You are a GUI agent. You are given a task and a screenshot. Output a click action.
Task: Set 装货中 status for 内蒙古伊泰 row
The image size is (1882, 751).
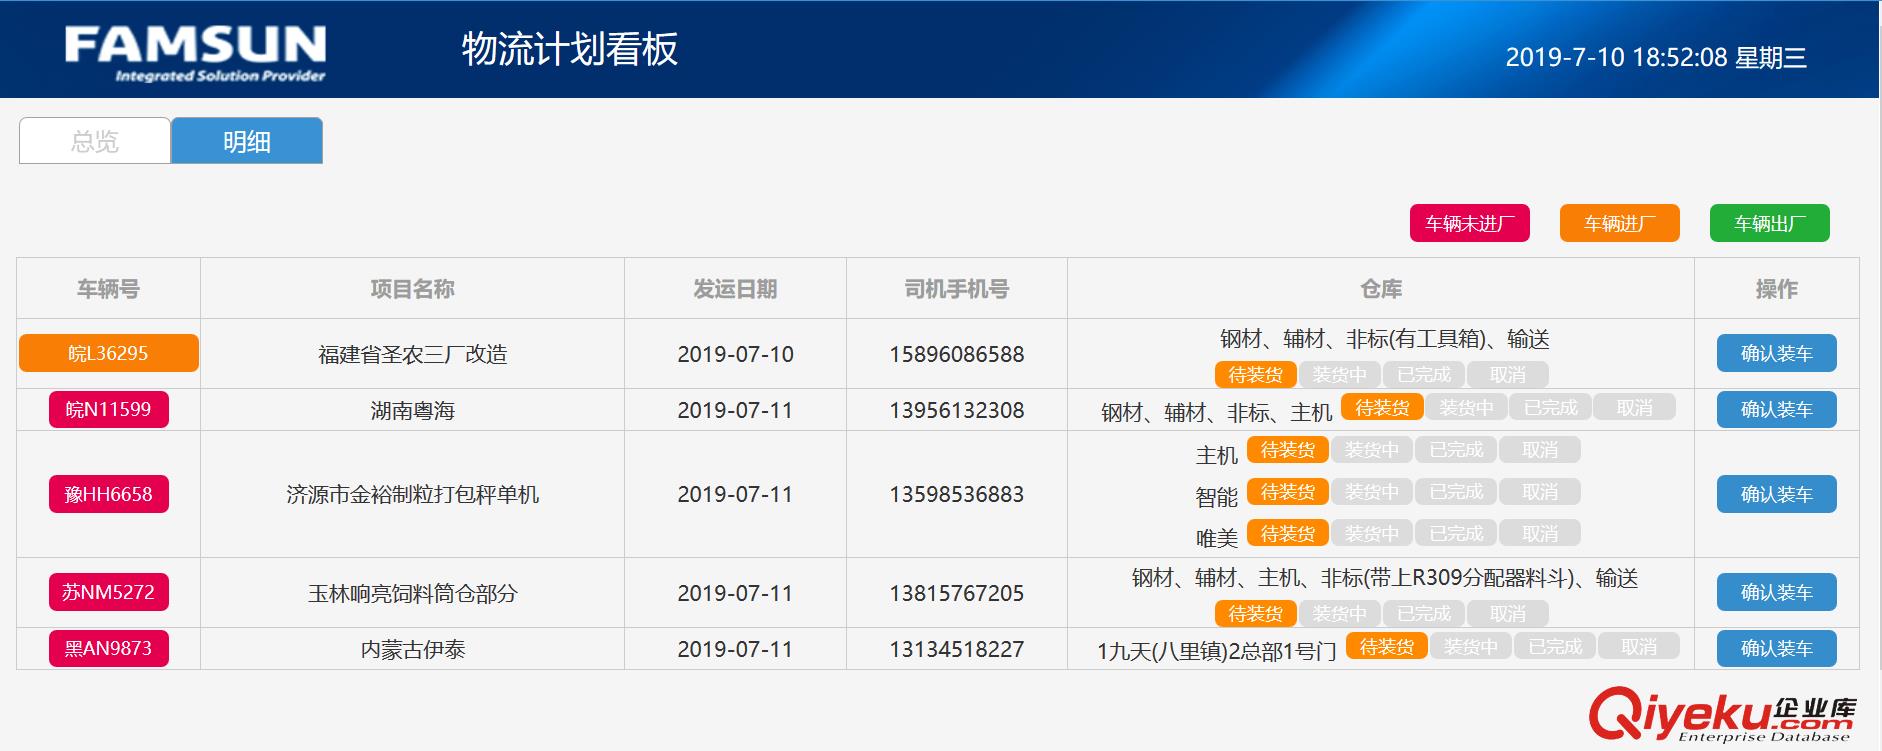(1470, 647)
